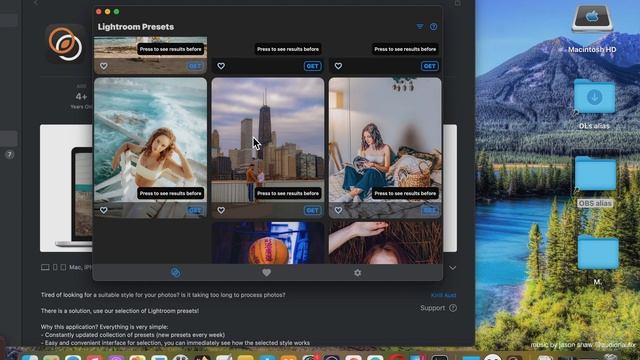Screen dimensions: 640x360
Task: Select the basketball preset thumbnail
Action: tap(268, 242)
